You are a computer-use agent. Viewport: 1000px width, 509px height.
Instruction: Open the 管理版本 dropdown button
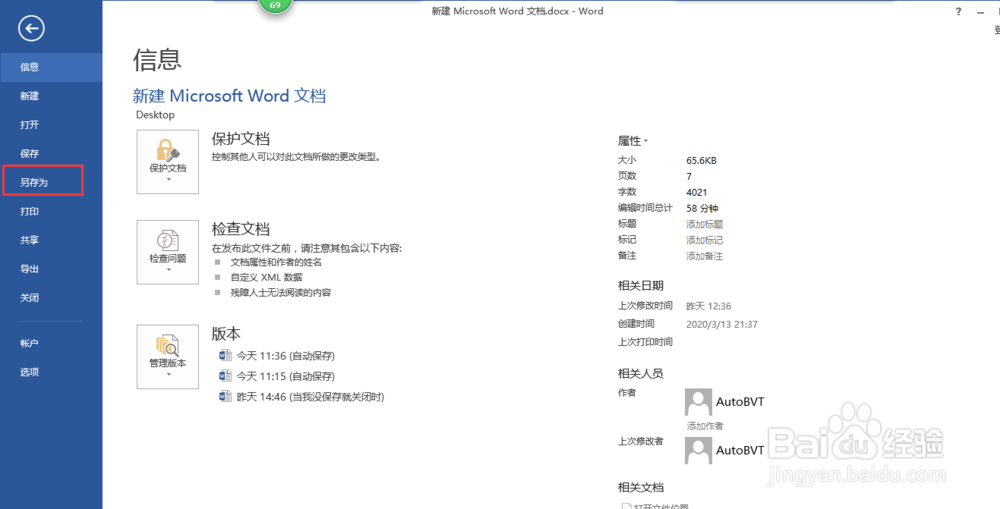(168, 357)
